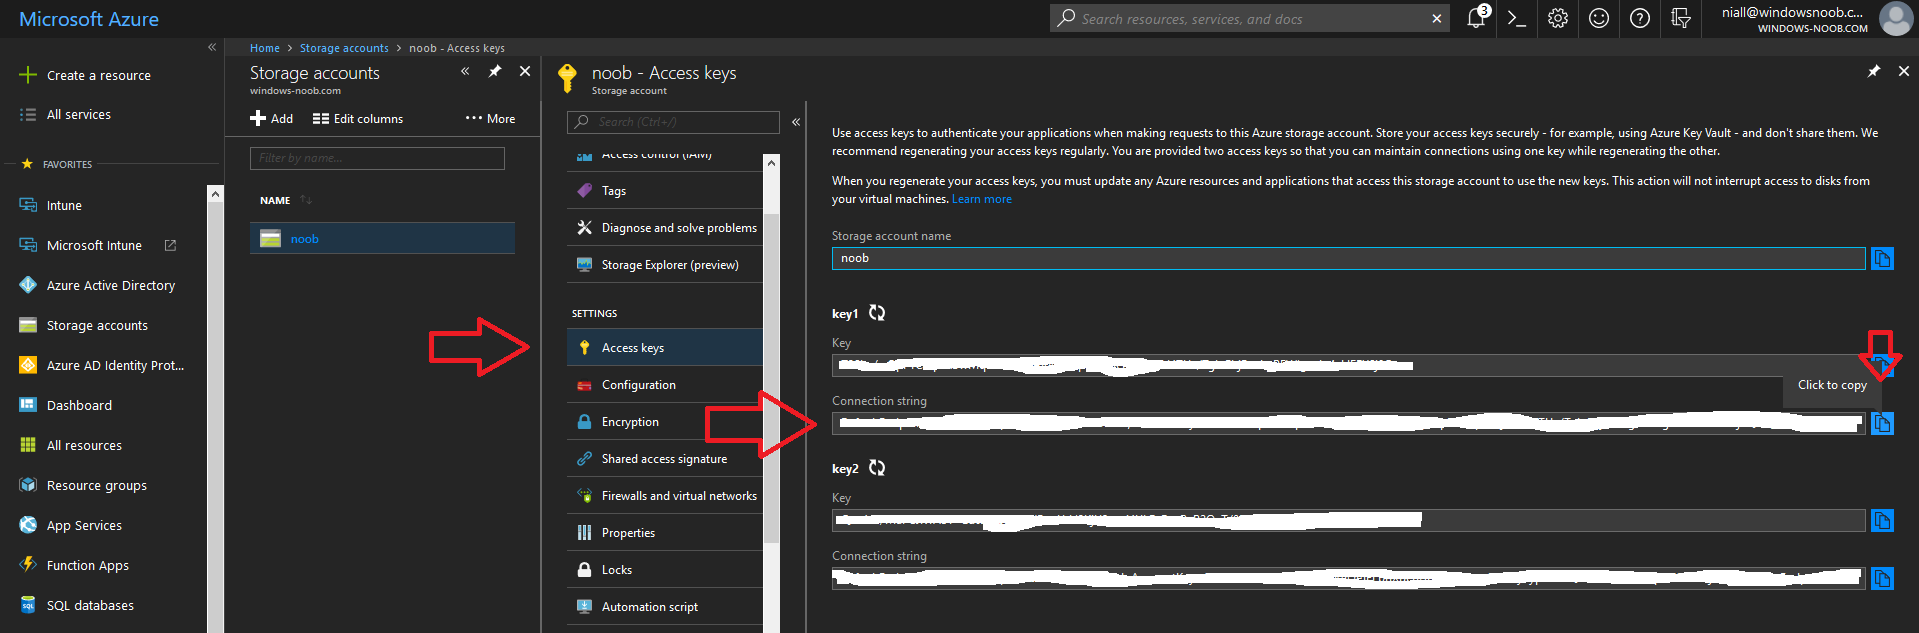Image resolution: width=1919 pixels, height=633 pixels.
Task: Click the Filter by name field
Action: click(377, 158)
